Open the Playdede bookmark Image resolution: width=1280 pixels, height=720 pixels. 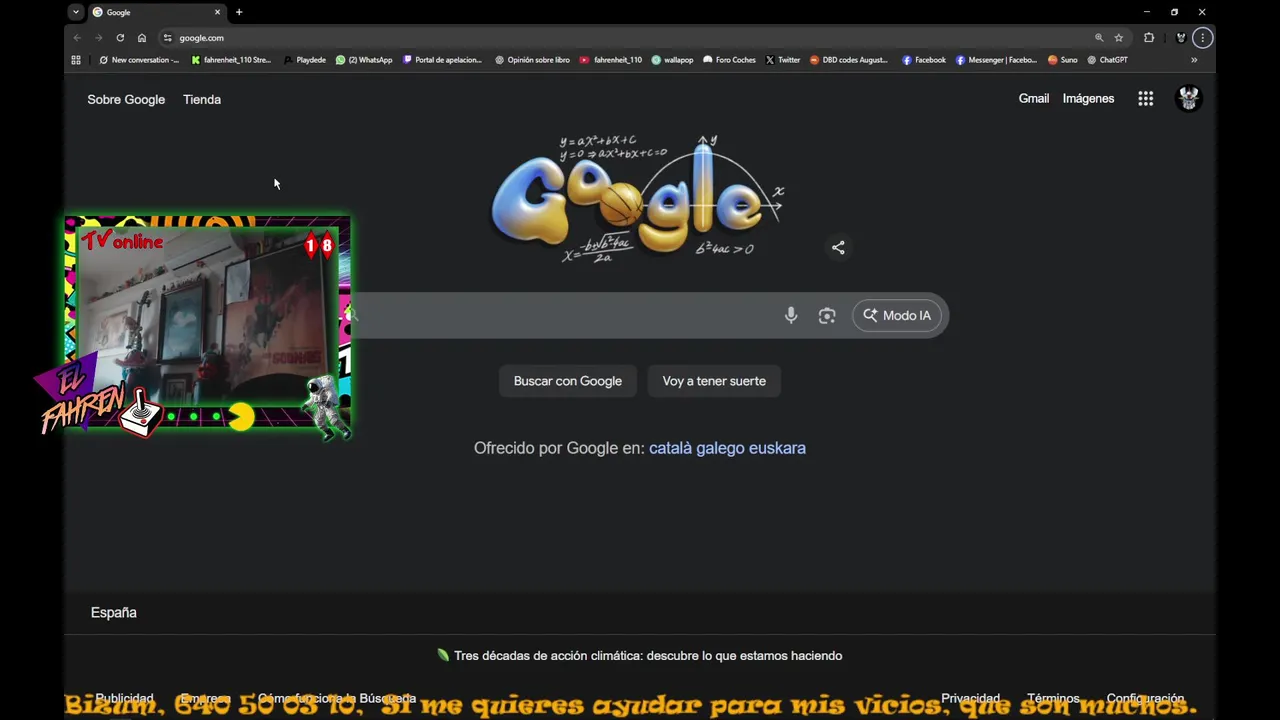(304, 60)
